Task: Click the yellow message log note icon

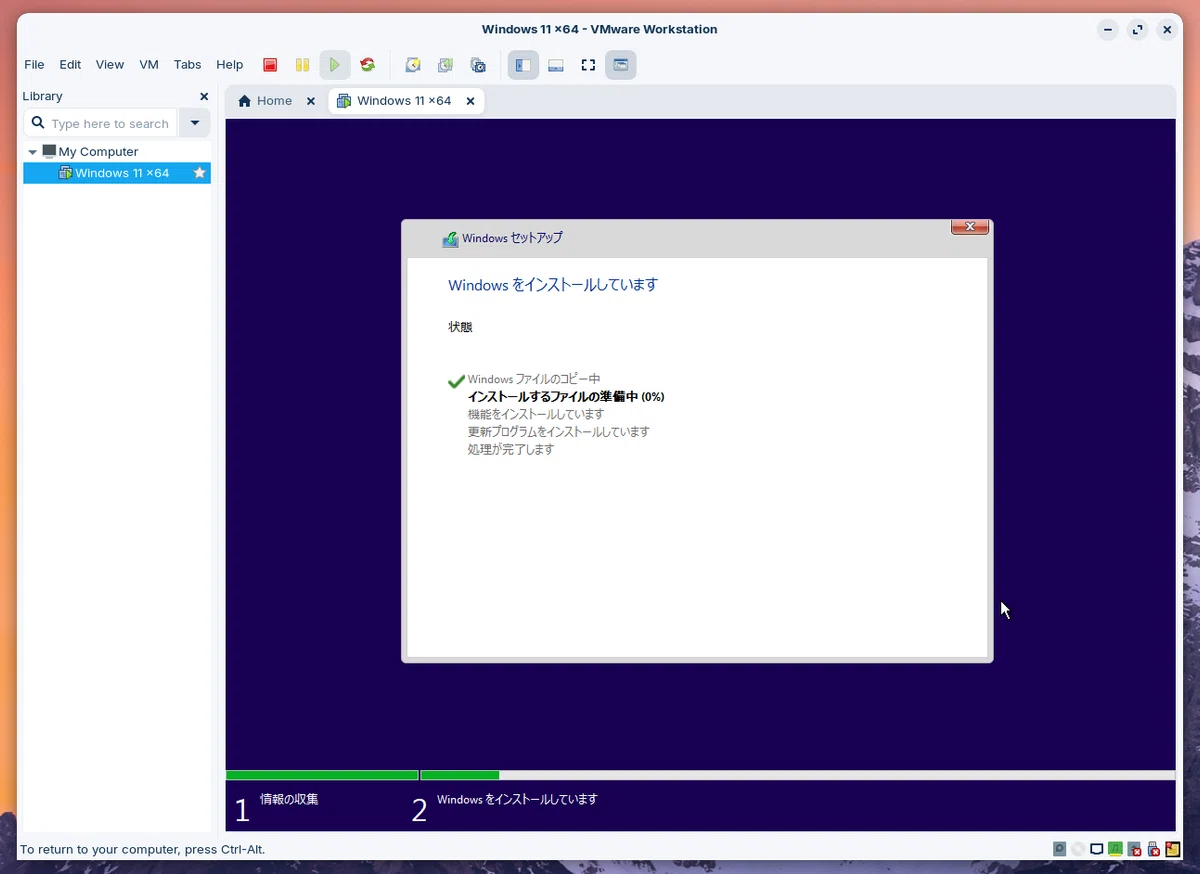Action: click(1172, 849)
